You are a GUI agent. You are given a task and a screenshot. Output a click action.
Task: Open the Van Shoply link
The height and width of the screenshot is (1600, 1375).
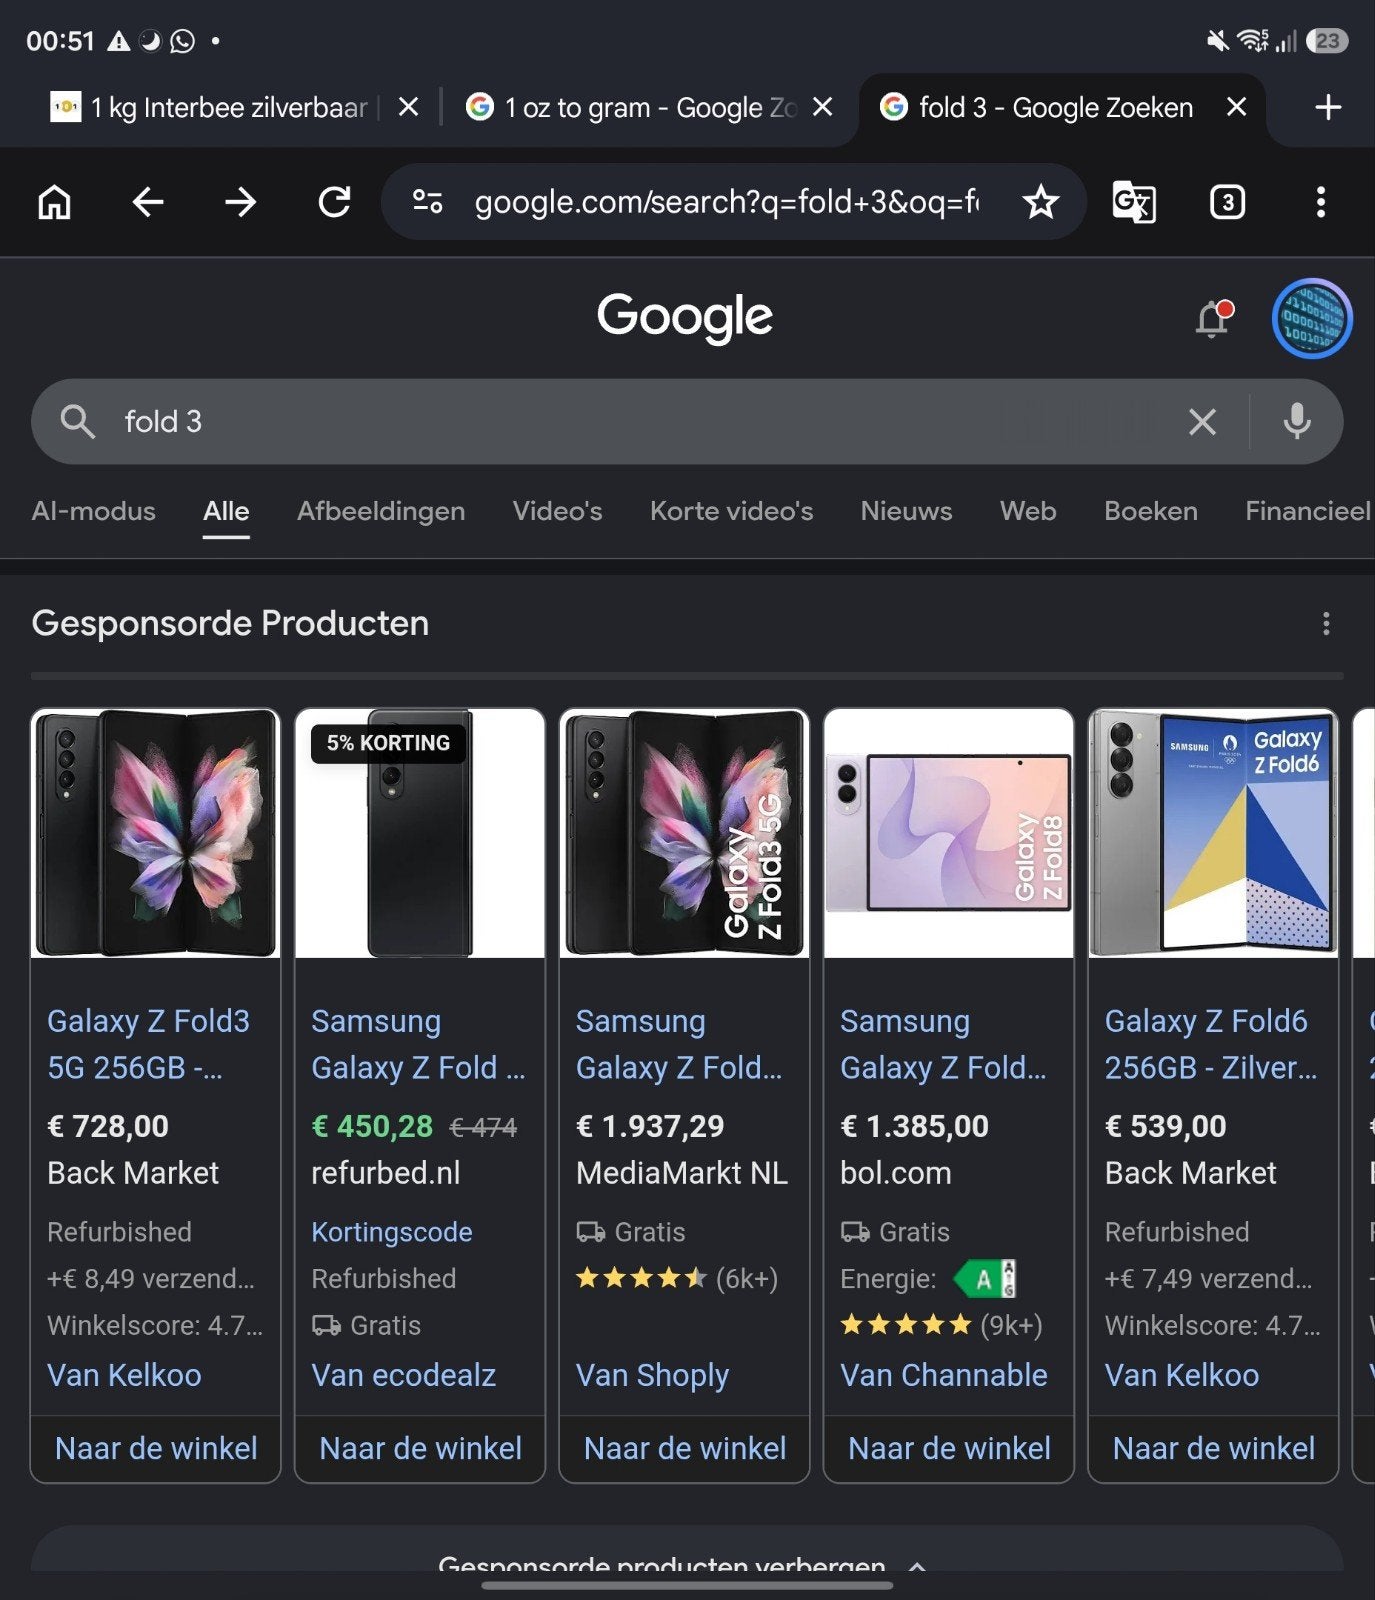652,1375
